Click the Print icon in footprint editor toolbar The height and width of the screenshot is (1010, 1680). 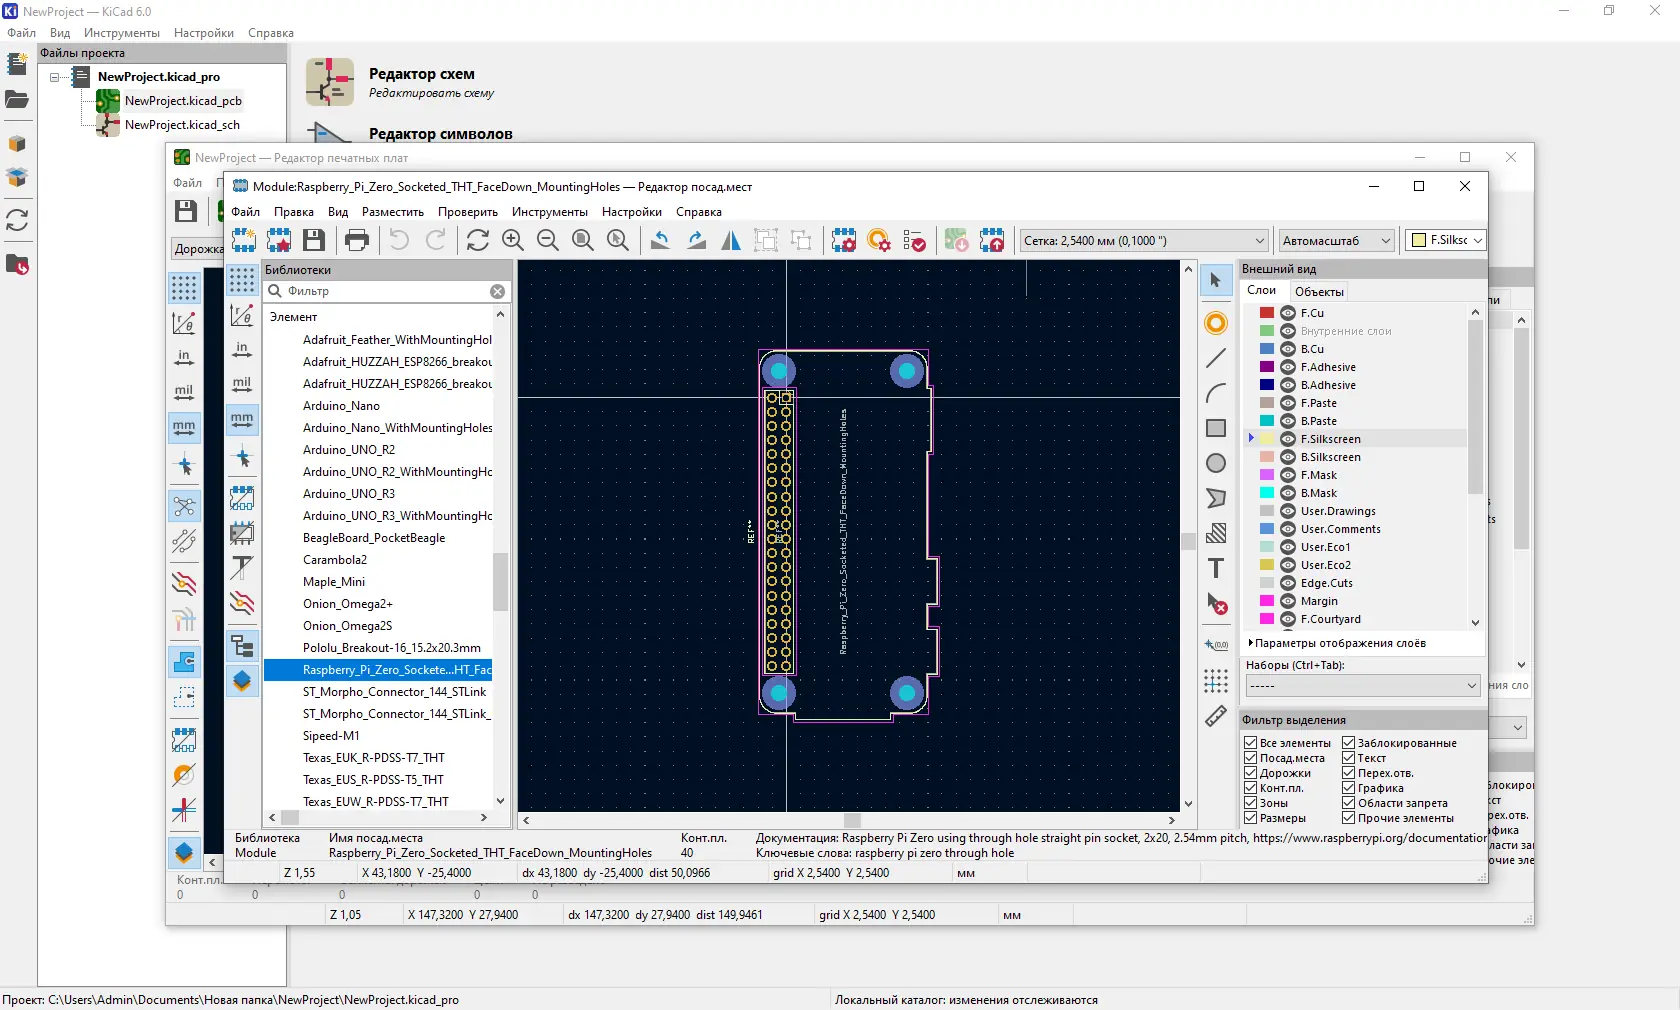click(357, 240)
